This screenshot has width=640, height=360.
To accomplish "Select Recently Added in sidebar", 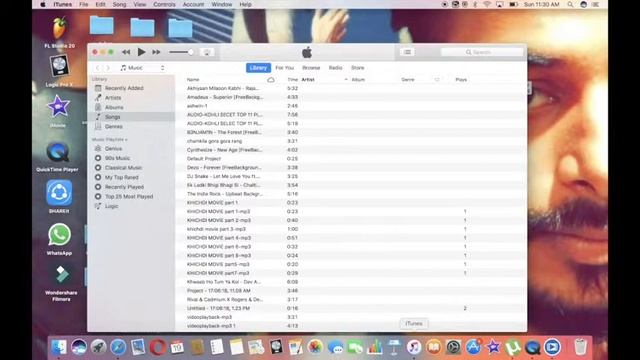I will click(x=124, y=88).
